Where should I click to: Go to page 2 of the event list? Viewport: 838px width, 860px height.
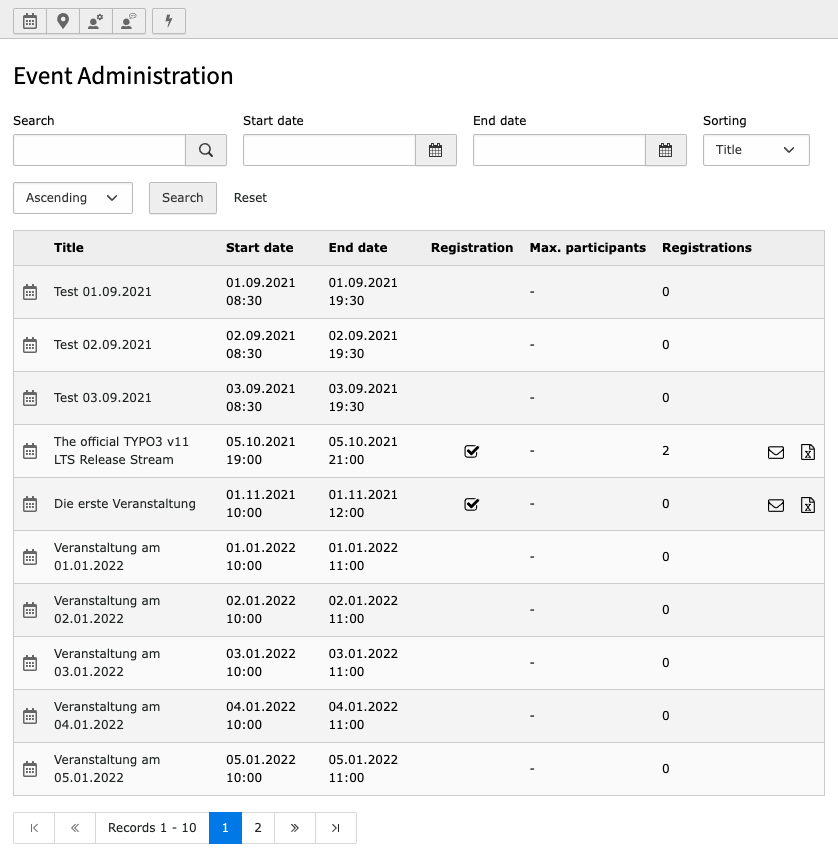(x=257, y=827)
